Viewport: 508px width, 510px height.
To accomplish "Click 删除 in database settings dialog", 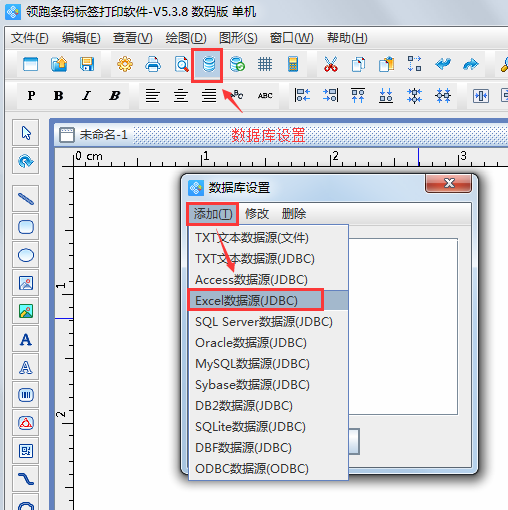I will [x=293, y=214].
